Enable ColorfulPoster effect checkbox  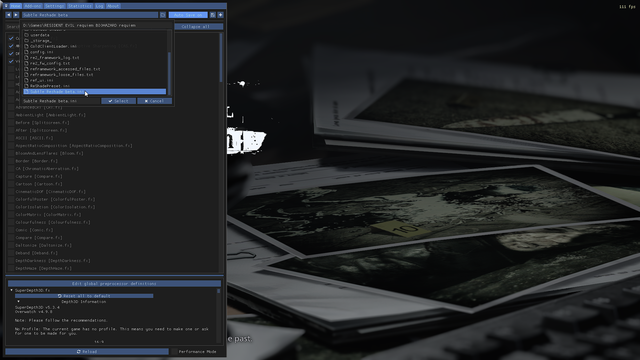pyautogui.click(x=11, y=200)
